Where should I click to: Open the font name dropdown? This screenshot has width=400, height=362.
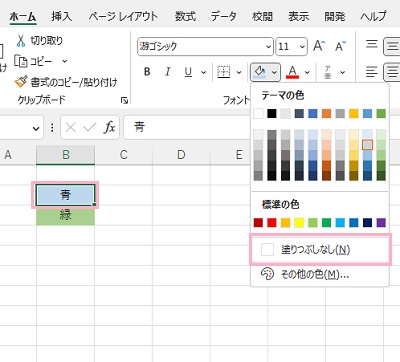click(269, 47)
